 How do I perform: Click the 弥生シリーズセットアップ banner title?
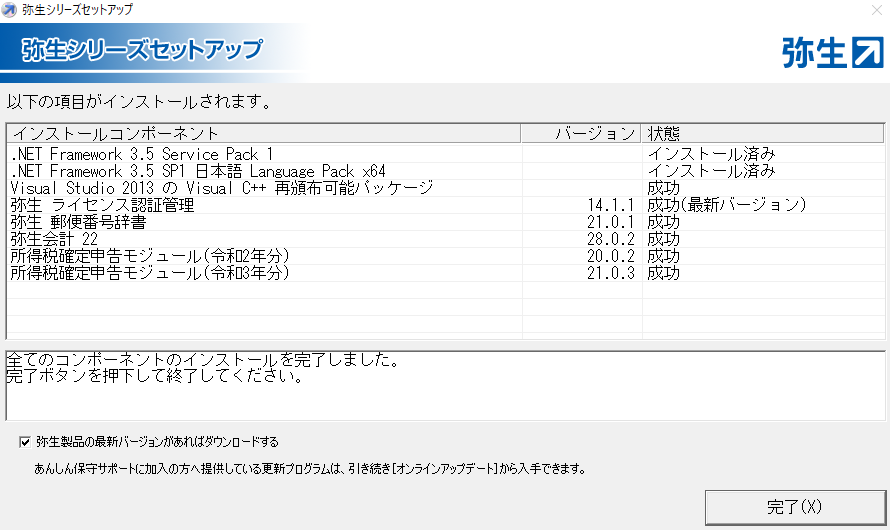142,50
